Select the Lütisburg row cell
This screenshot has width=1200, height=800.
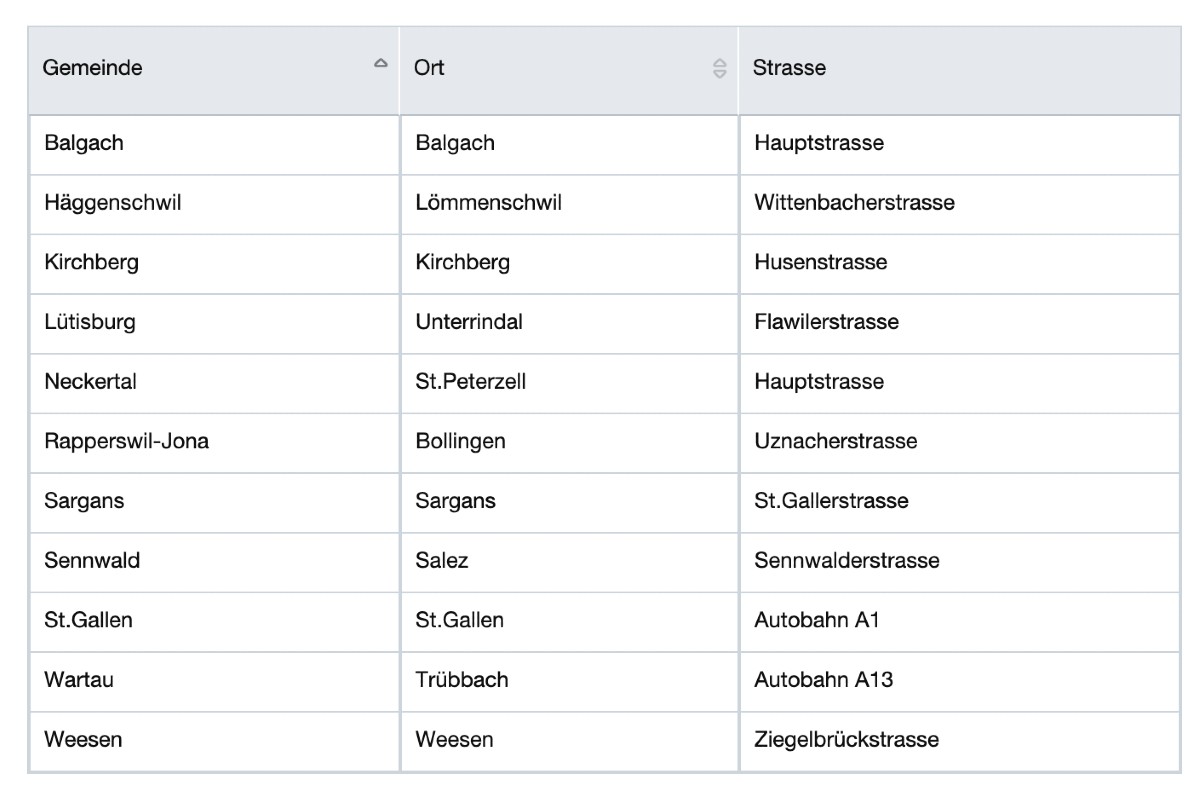pyautogui.click(x=90, y=322)
